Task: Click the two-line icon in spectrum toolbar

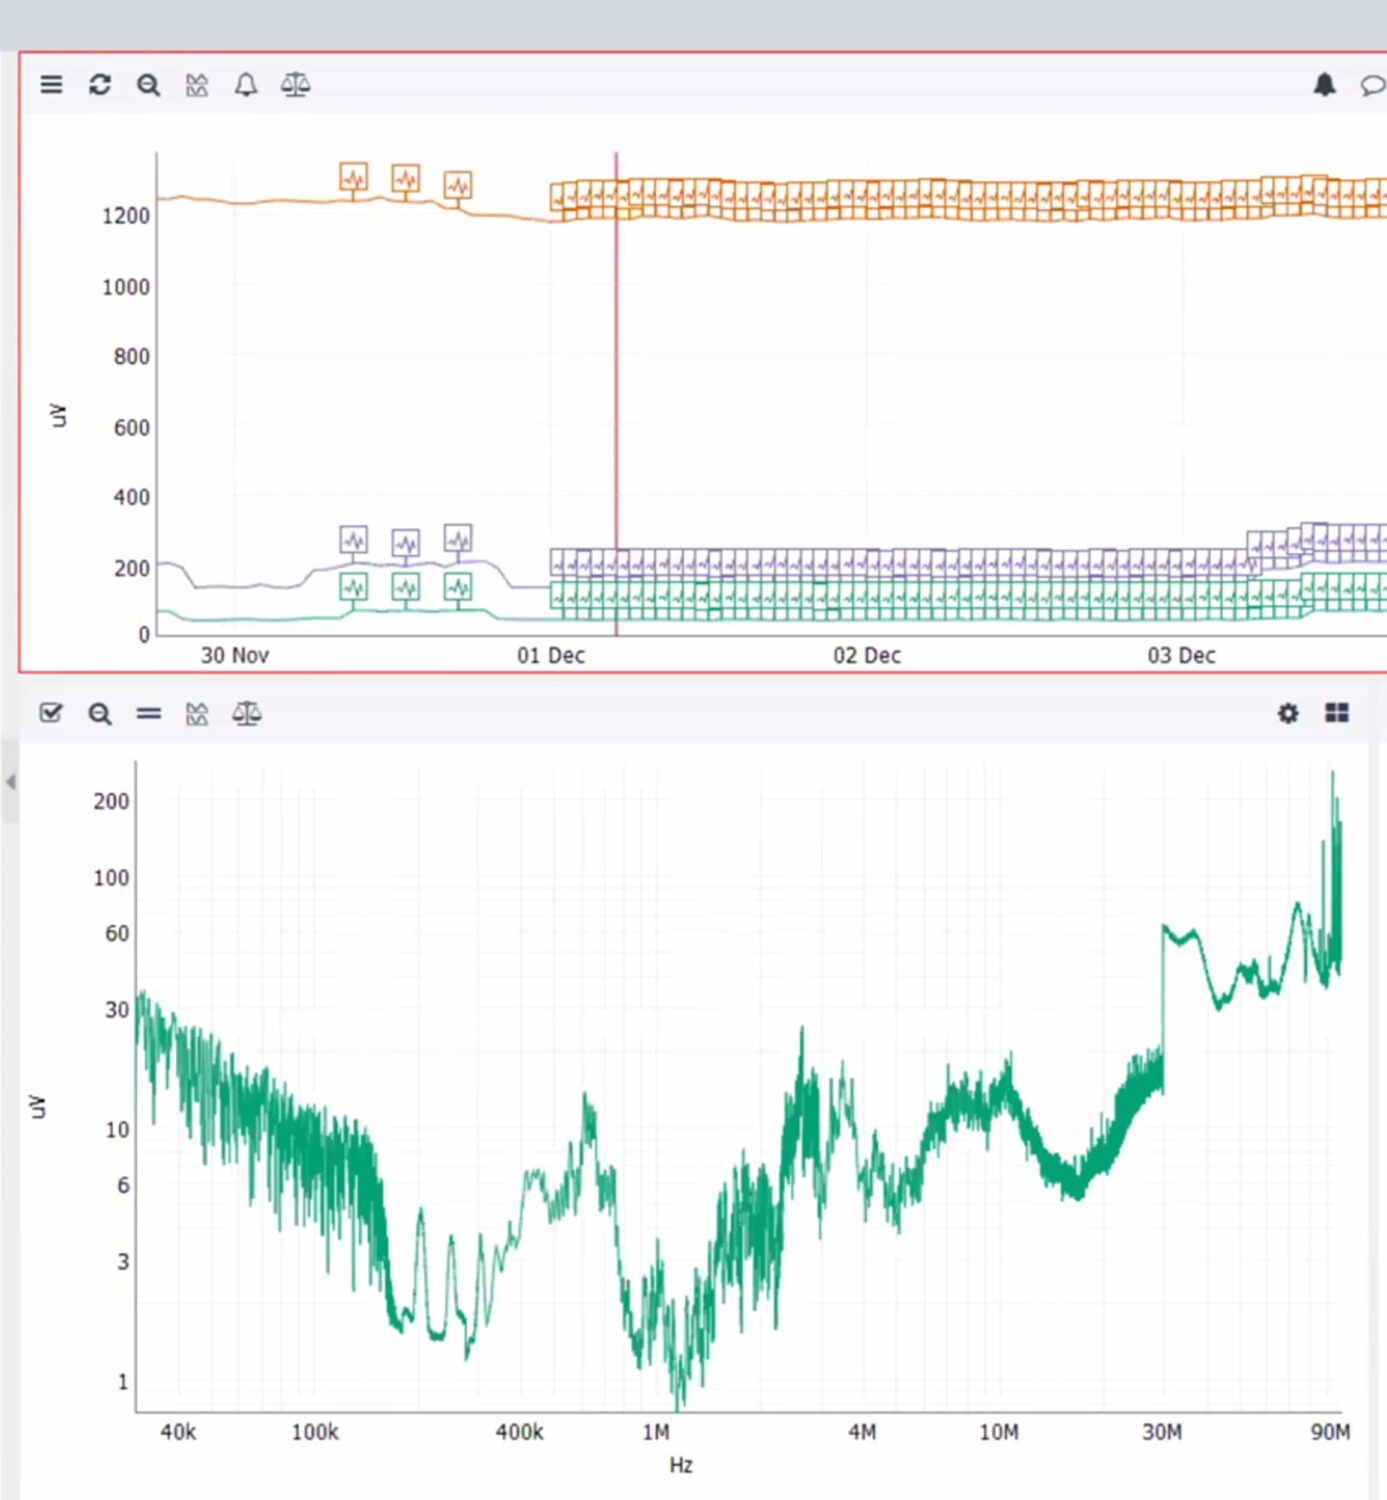Action: click(148, 713)
